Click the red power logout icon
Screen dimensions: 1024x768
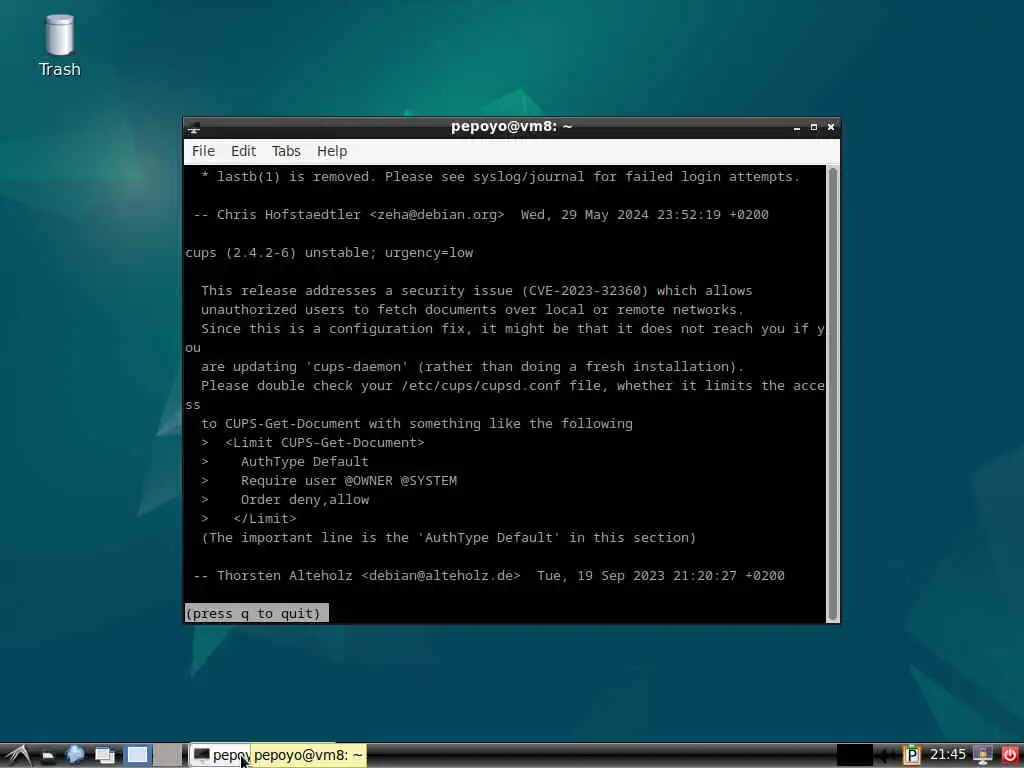[1010, 755]
